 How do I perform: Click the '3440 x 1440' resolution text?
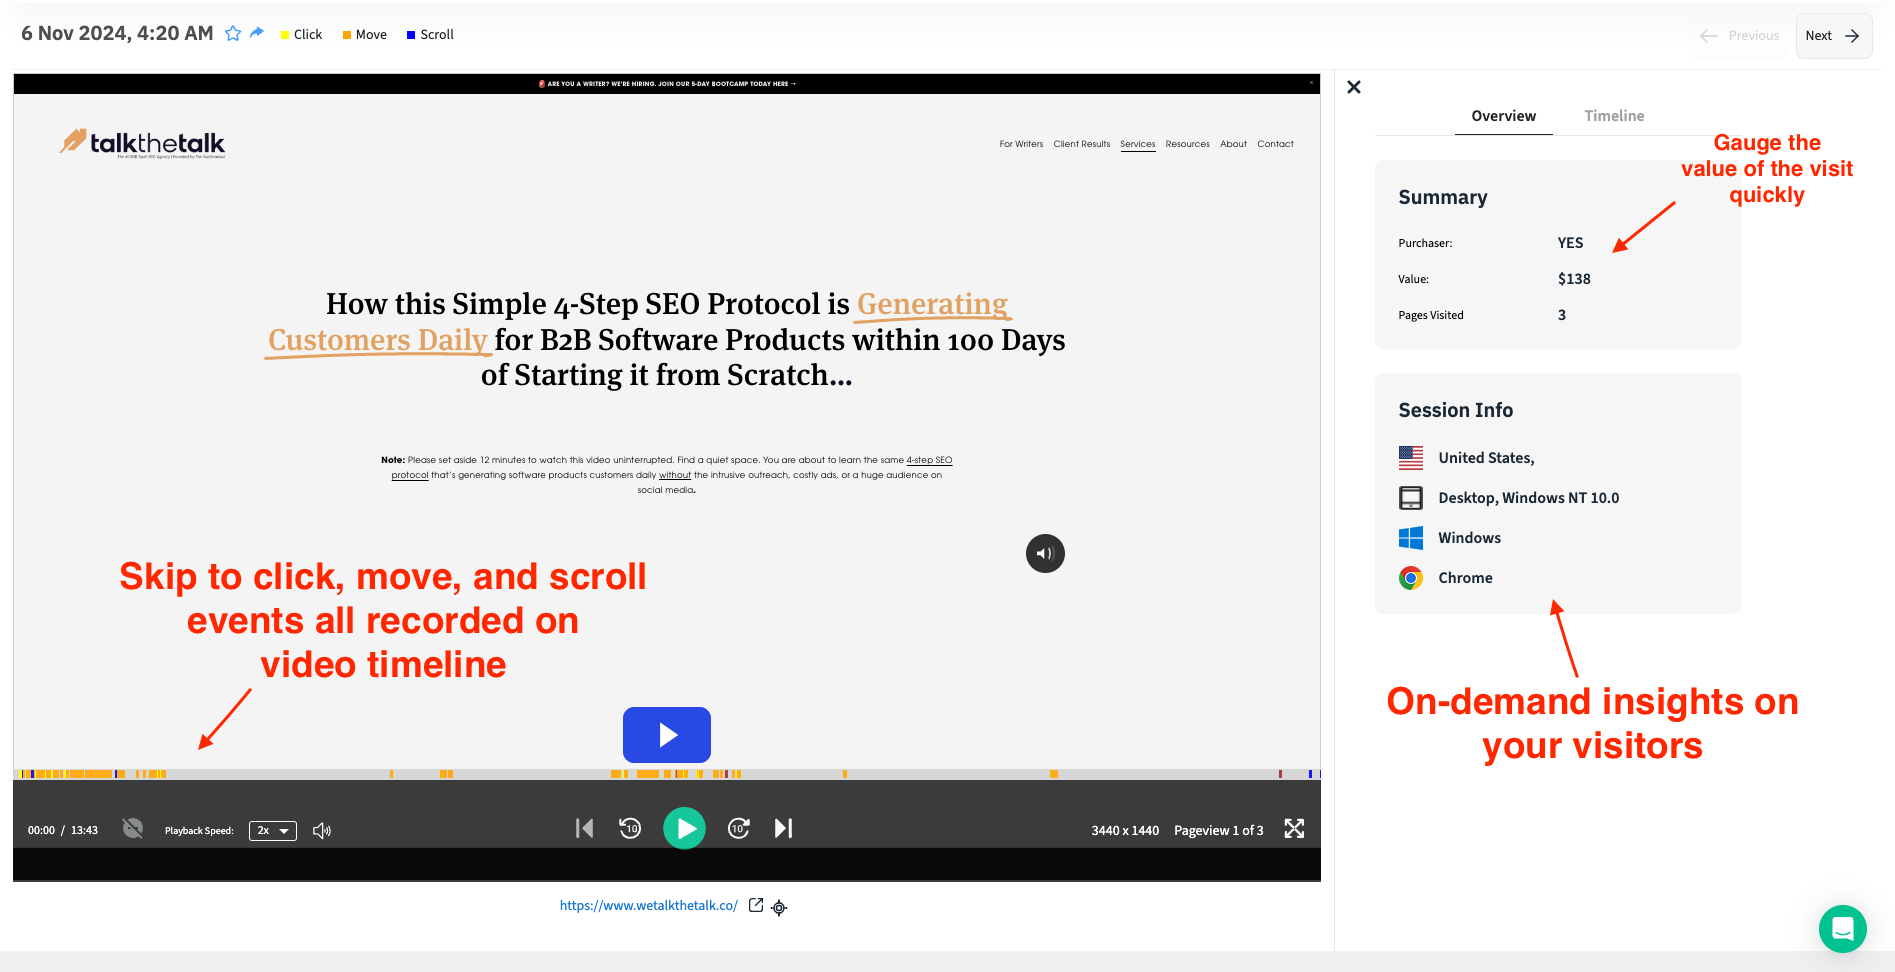click(1125, 830)
